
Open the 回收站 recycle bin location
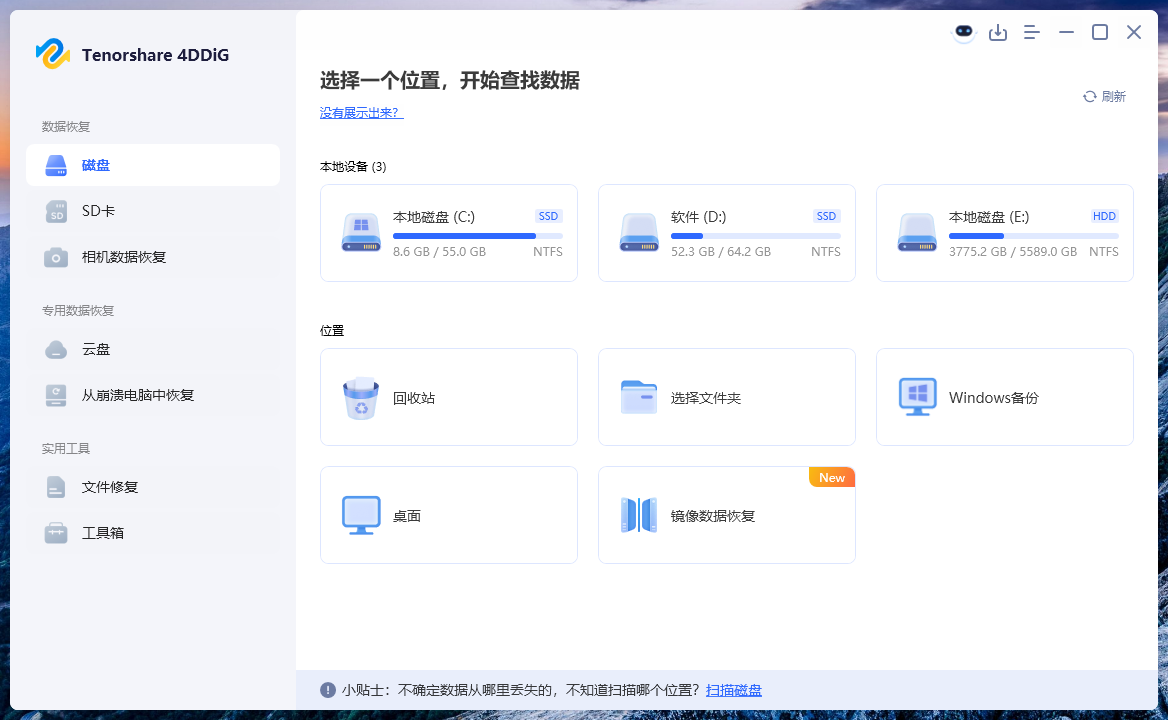(x=448, y=396)
